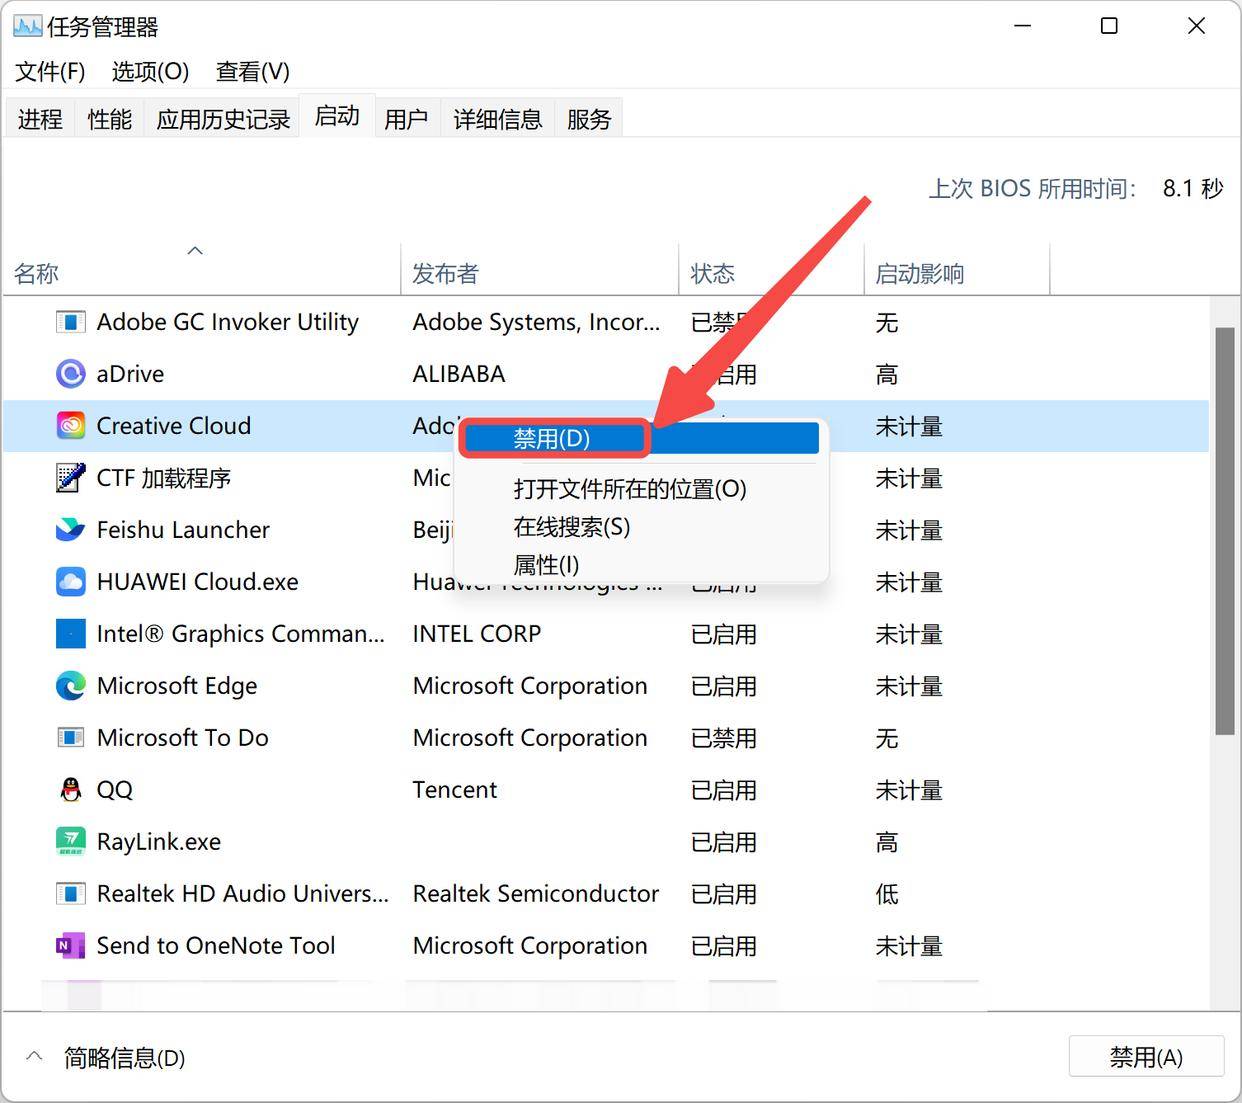Sort by the 发布者 column header

(x=540, y=273)
